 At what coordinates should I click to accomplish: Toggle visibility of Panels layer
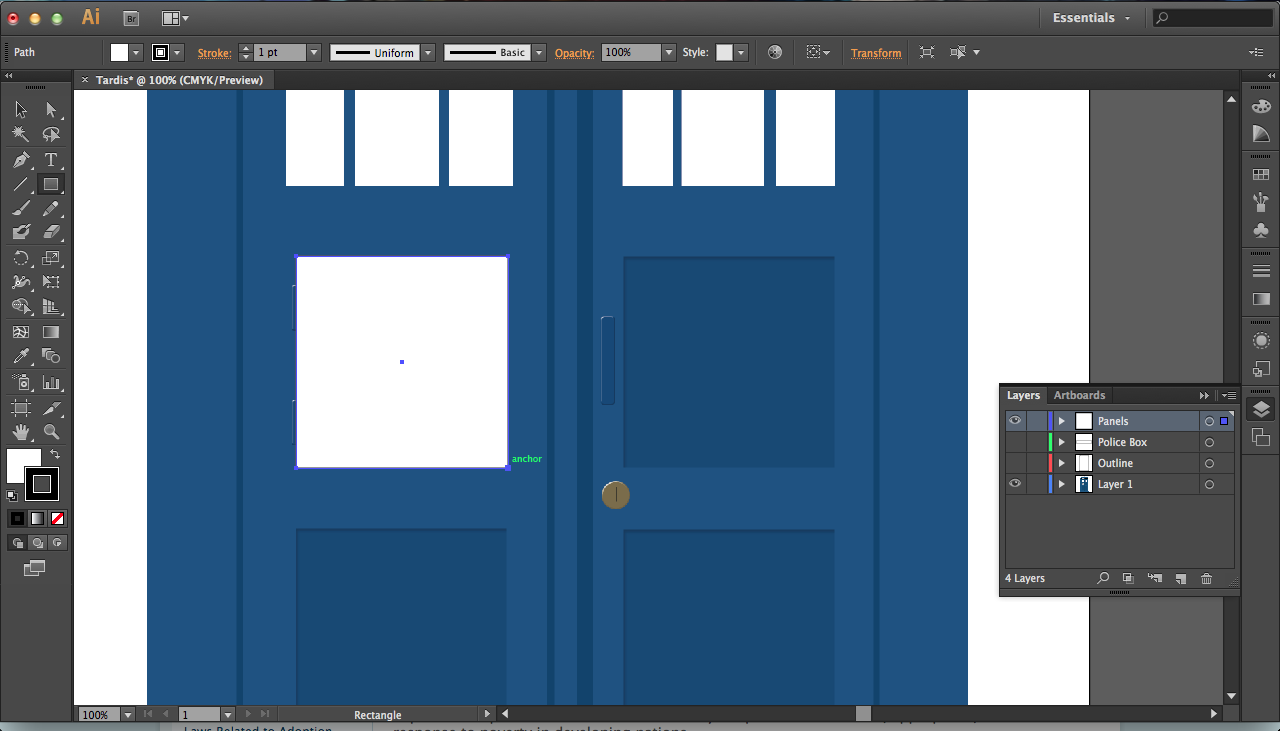click(1015, 421)
